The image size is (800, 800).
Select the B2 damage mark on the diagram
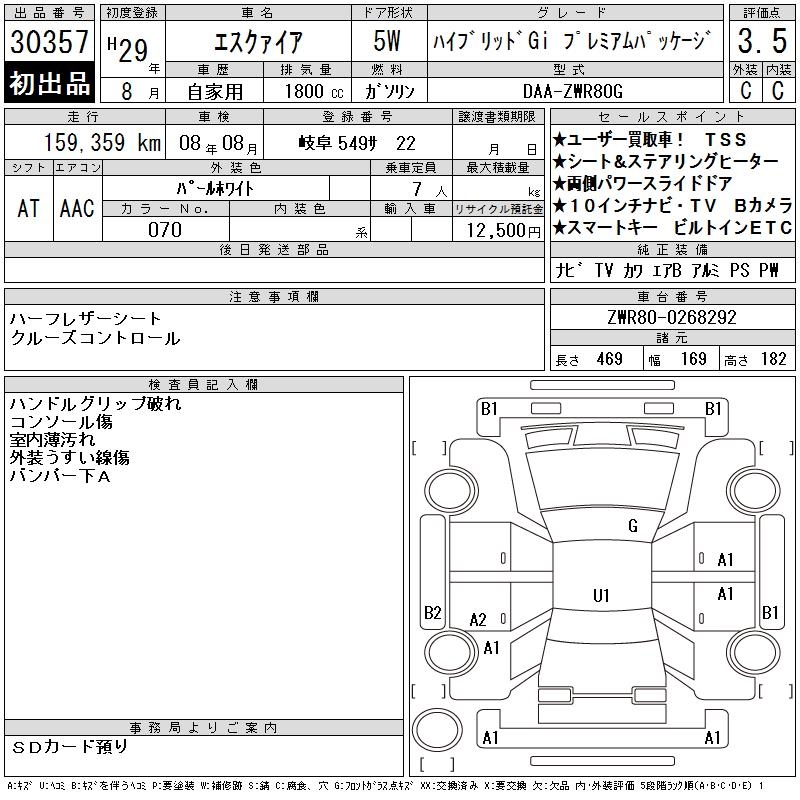pos(433,612)
